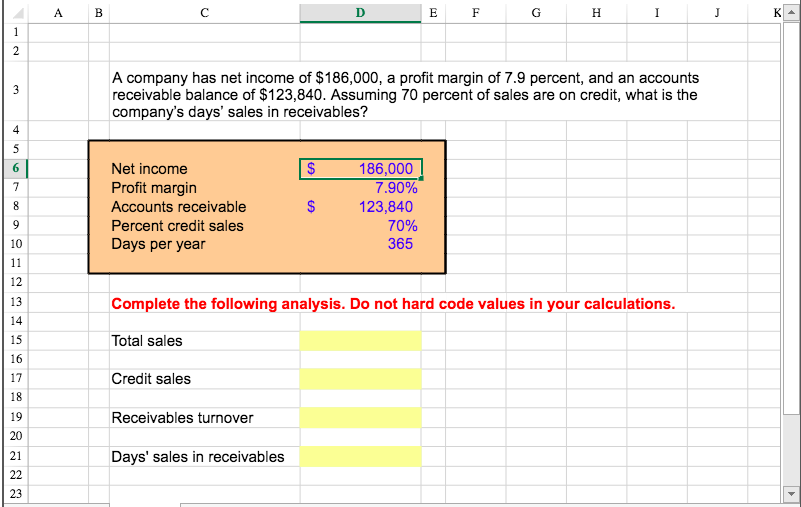Click the 'Accounts receivable' label
This screenshot has height=507, width=801.
pyautogui.click(x=179, y=206)
